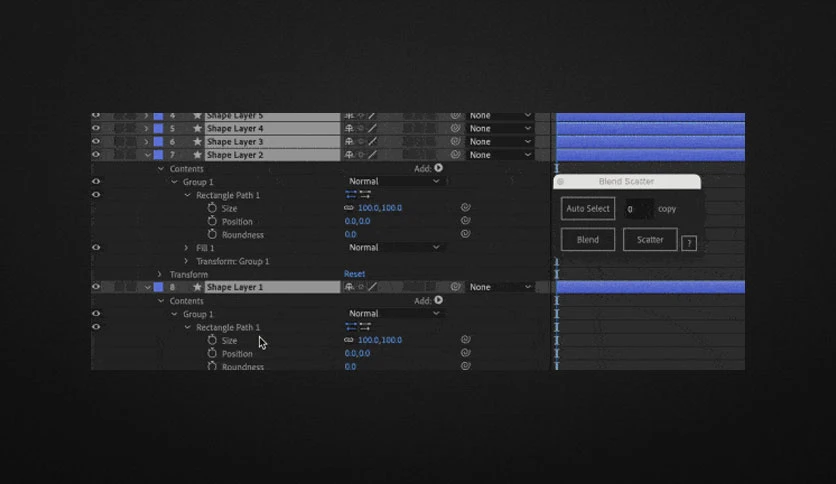Viewport: 836px width, 484px height.
Task: Open Normal blend dropdown for Shape Layer 2 Group 1
Action: pyautogui.click(x=394, y=181)
